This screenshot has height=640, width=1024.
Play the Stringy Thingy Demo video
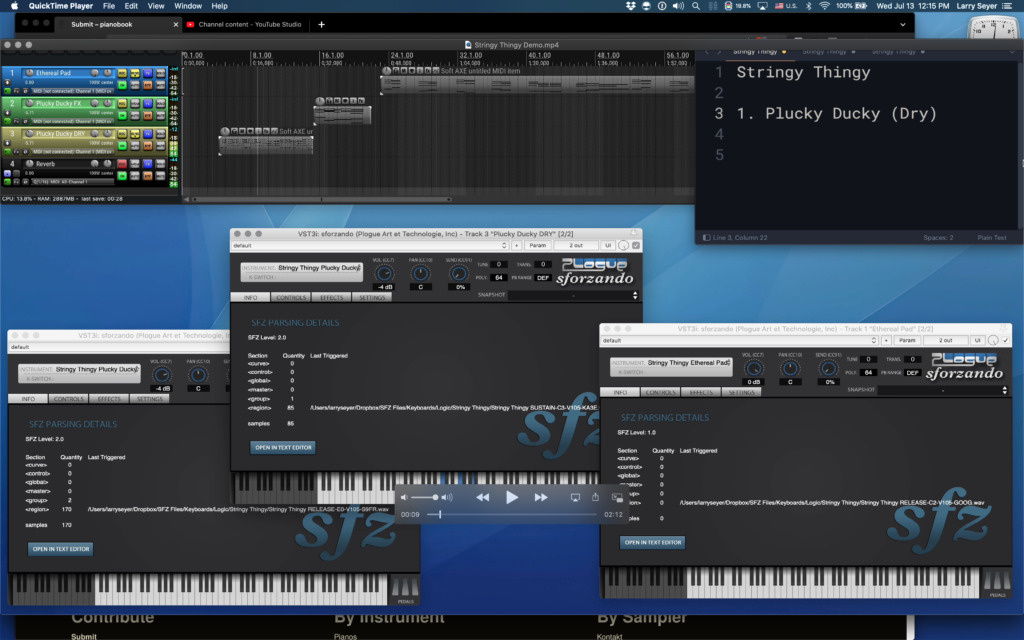(x=511, y=498)
